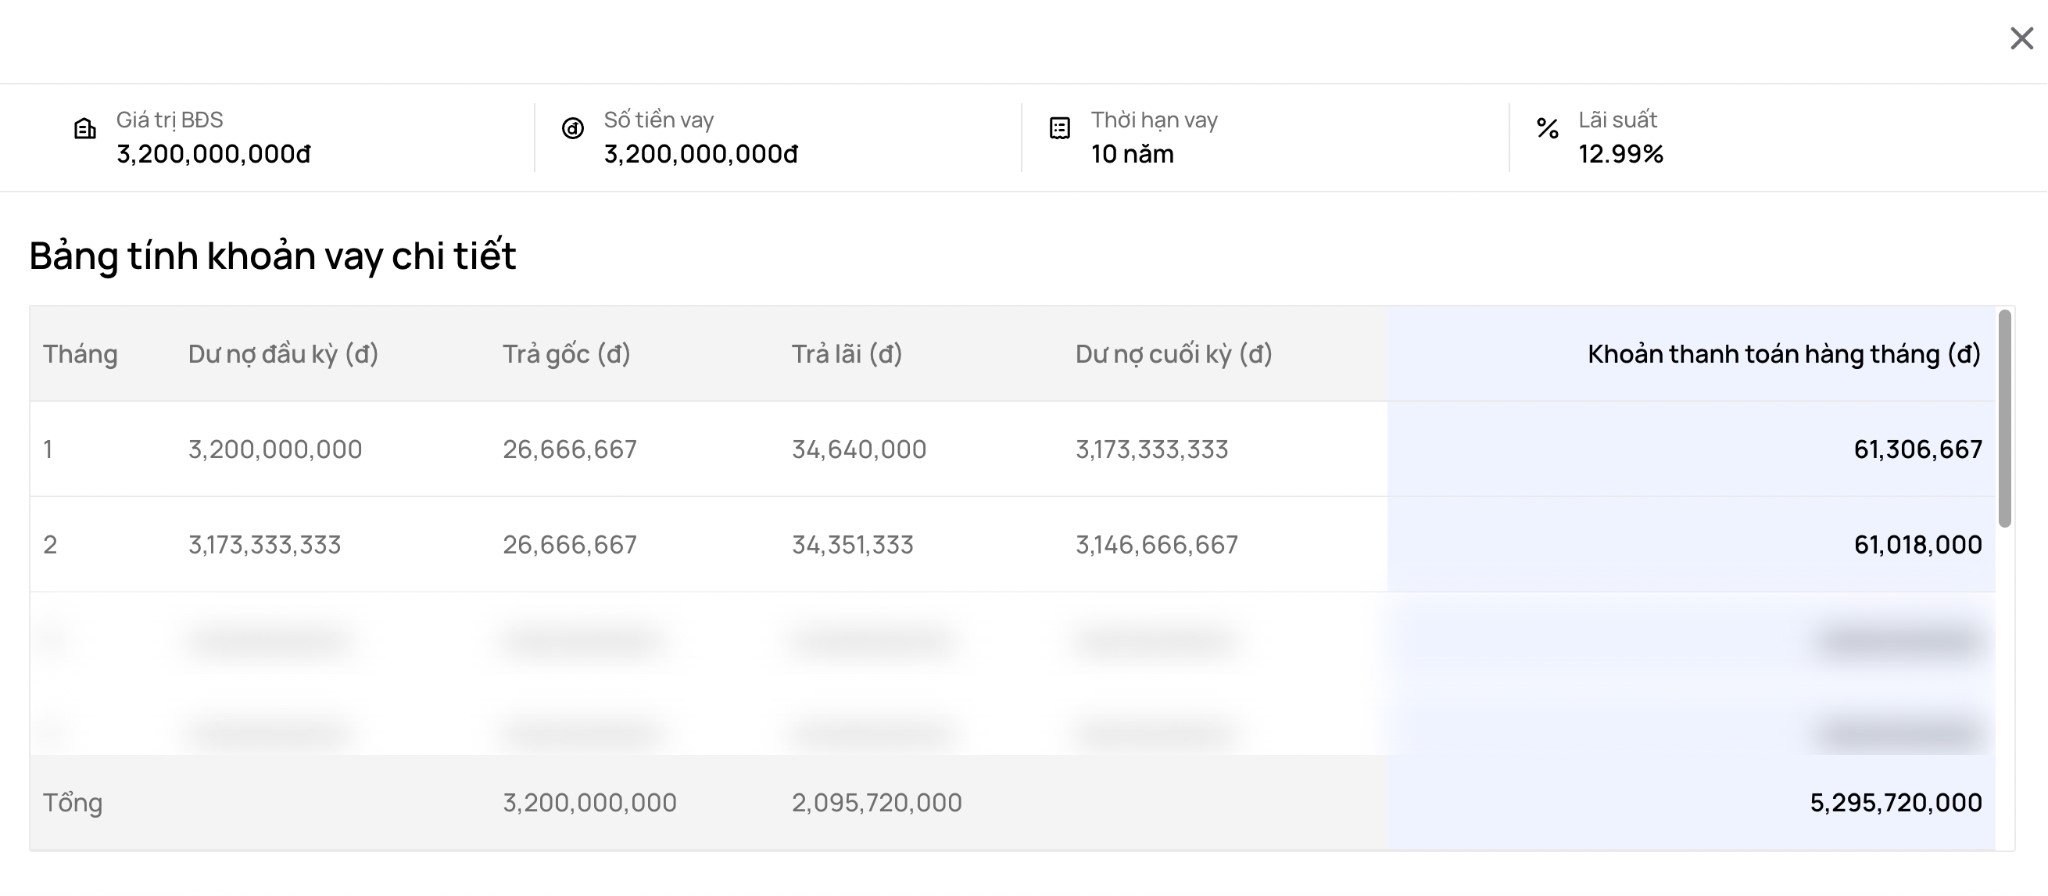This screenshot has width=2048, height=896.
Task: Click the 12.99% interest rate value
Action: click(1621, 154)
